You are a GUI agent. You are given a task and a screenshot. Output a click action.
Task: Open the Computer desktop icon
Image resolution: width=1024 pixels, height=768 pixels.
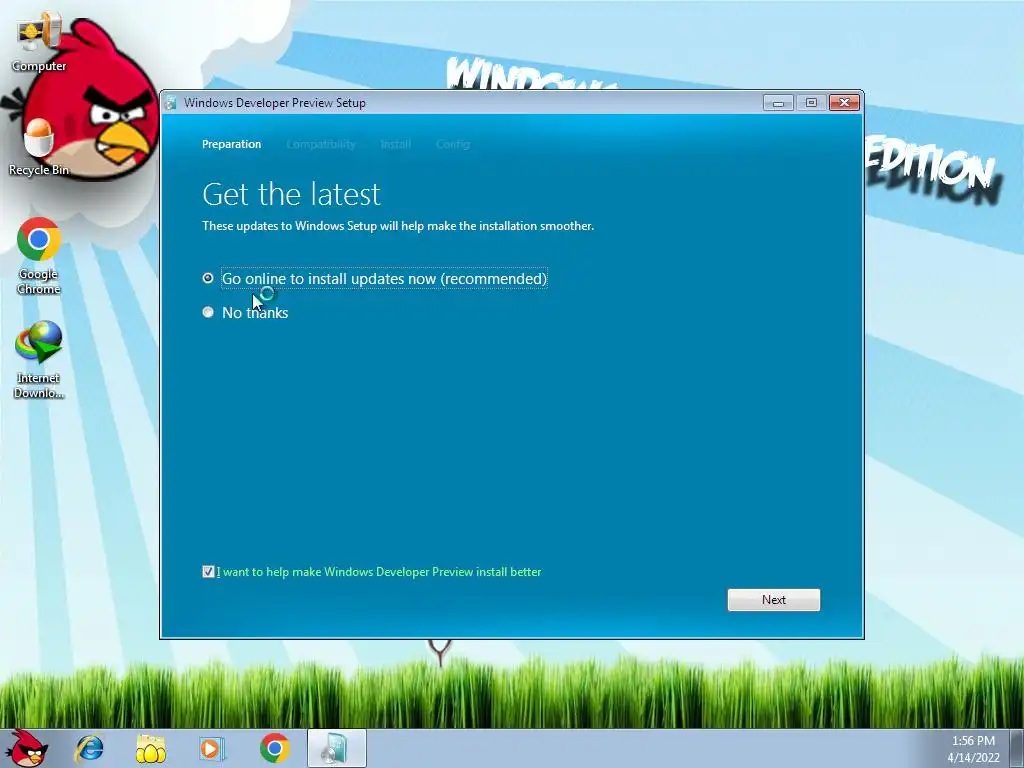39,44
